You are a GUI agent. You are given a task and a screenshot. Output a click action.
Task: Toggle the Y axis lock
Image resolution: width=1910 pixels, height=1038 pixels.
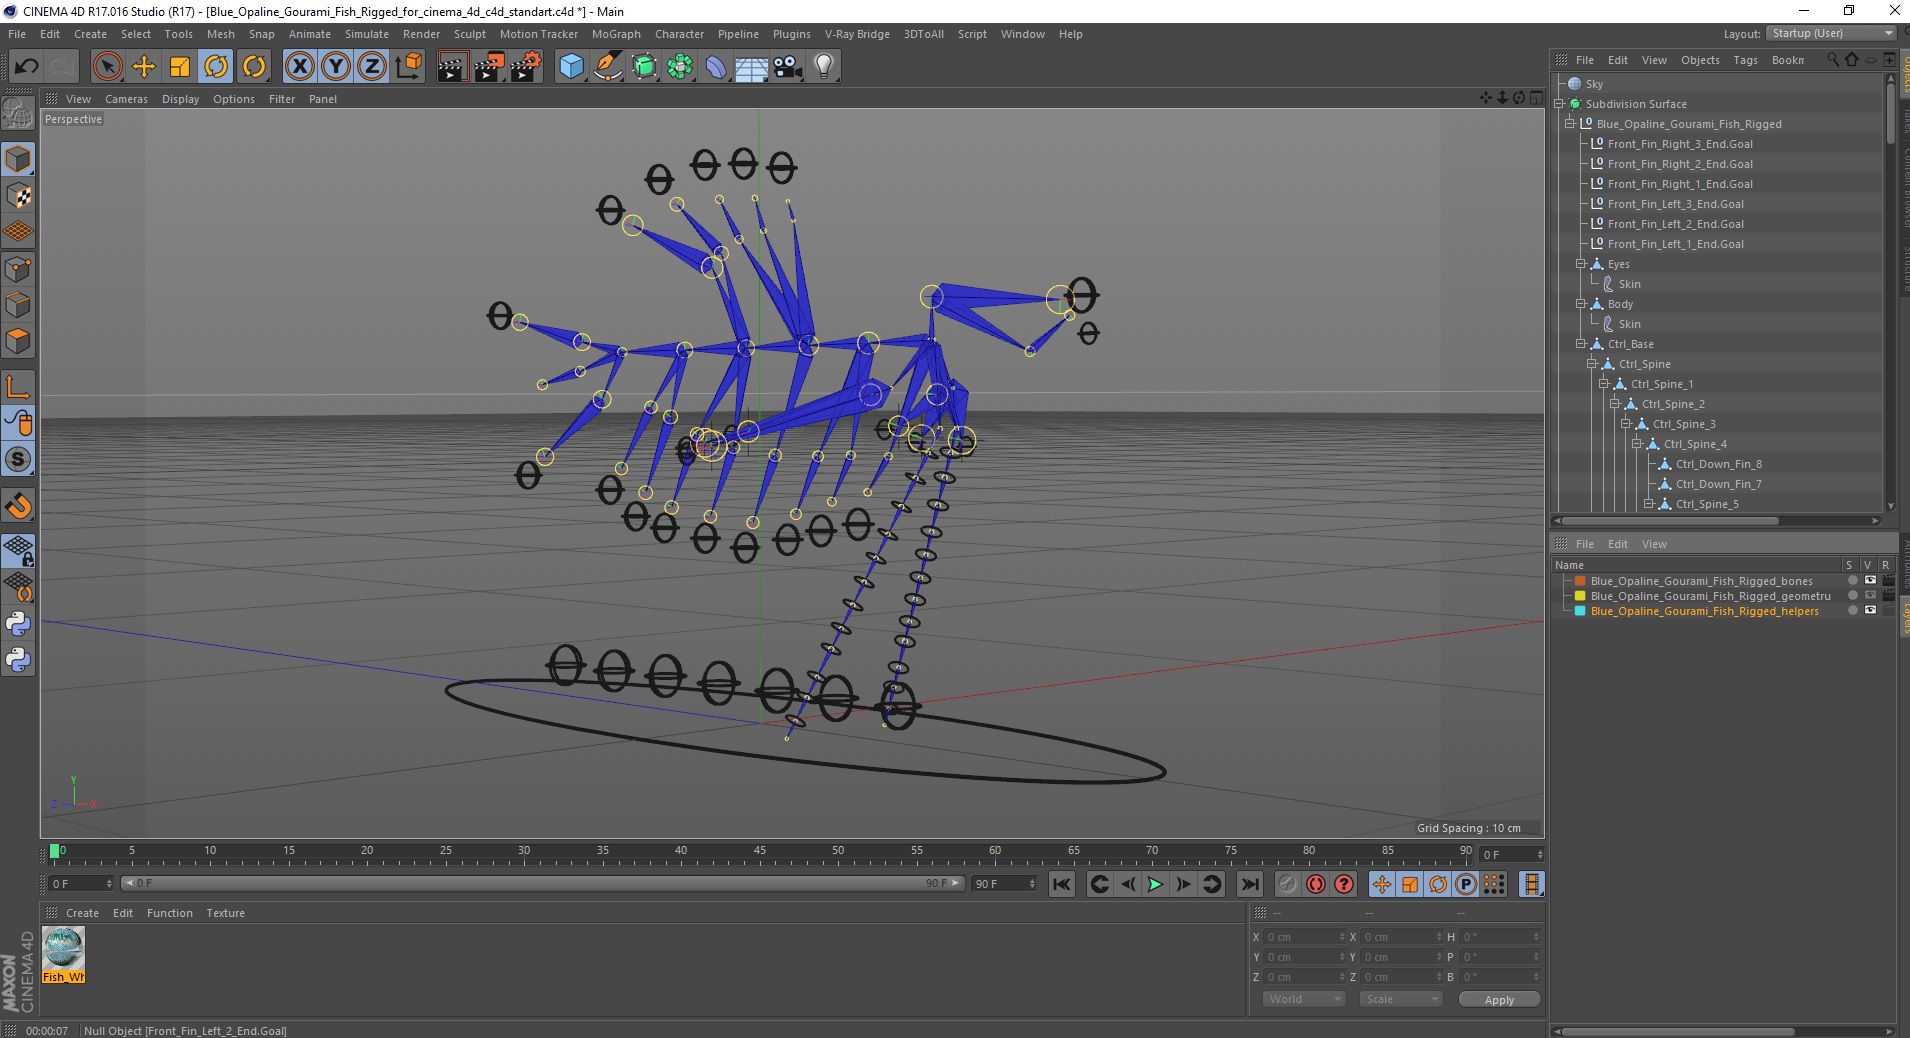point(336,67)
